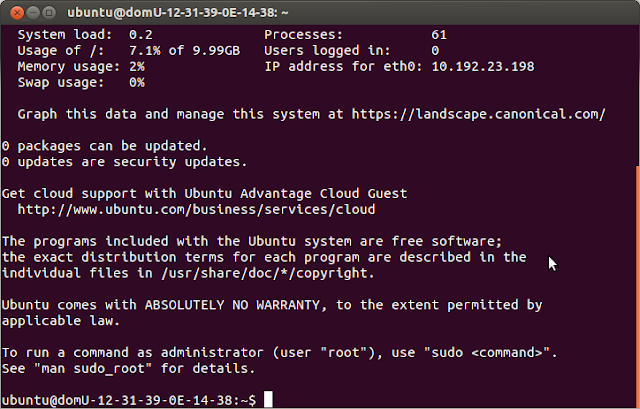The width and height of the screenshot is (640, 409).
Task: Click the cursor block at the prompt
Action: click(268, 400)
